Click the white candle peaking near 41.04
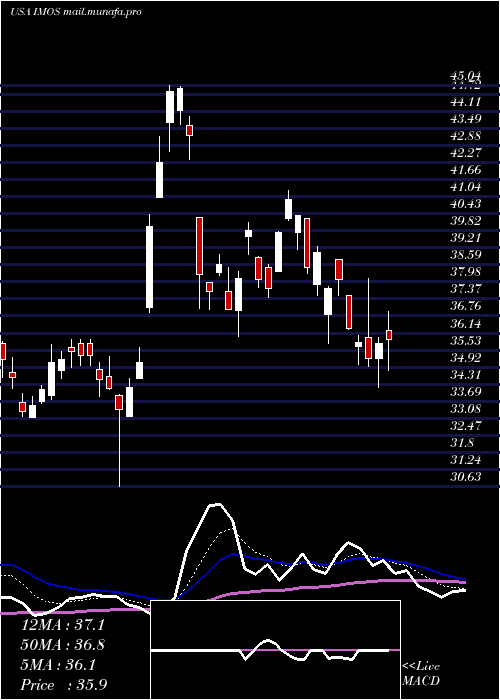This screenshot has width=500, height=700. point(288,209)
